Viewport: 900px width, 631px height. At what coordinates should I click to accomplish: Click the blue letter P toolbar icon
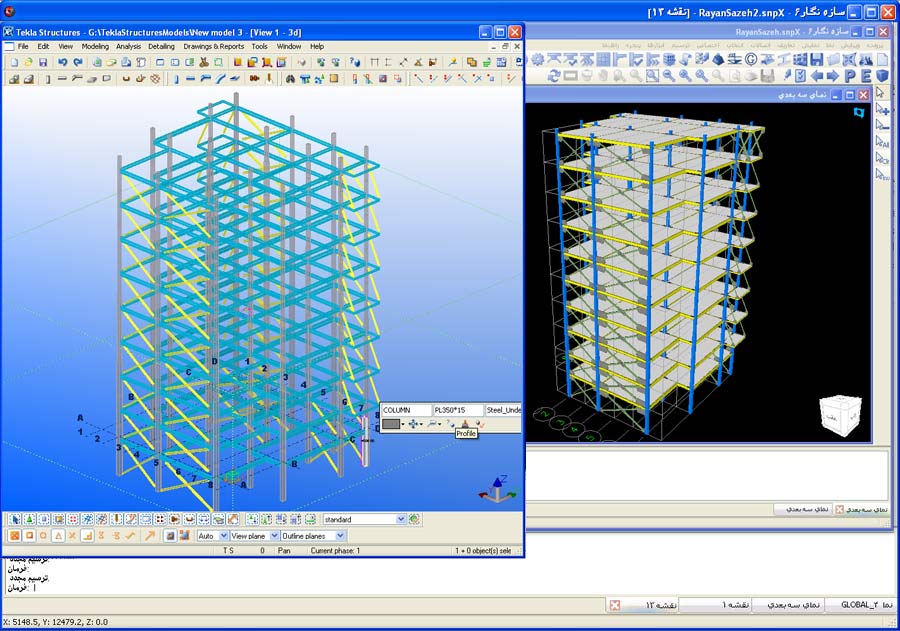850,75
